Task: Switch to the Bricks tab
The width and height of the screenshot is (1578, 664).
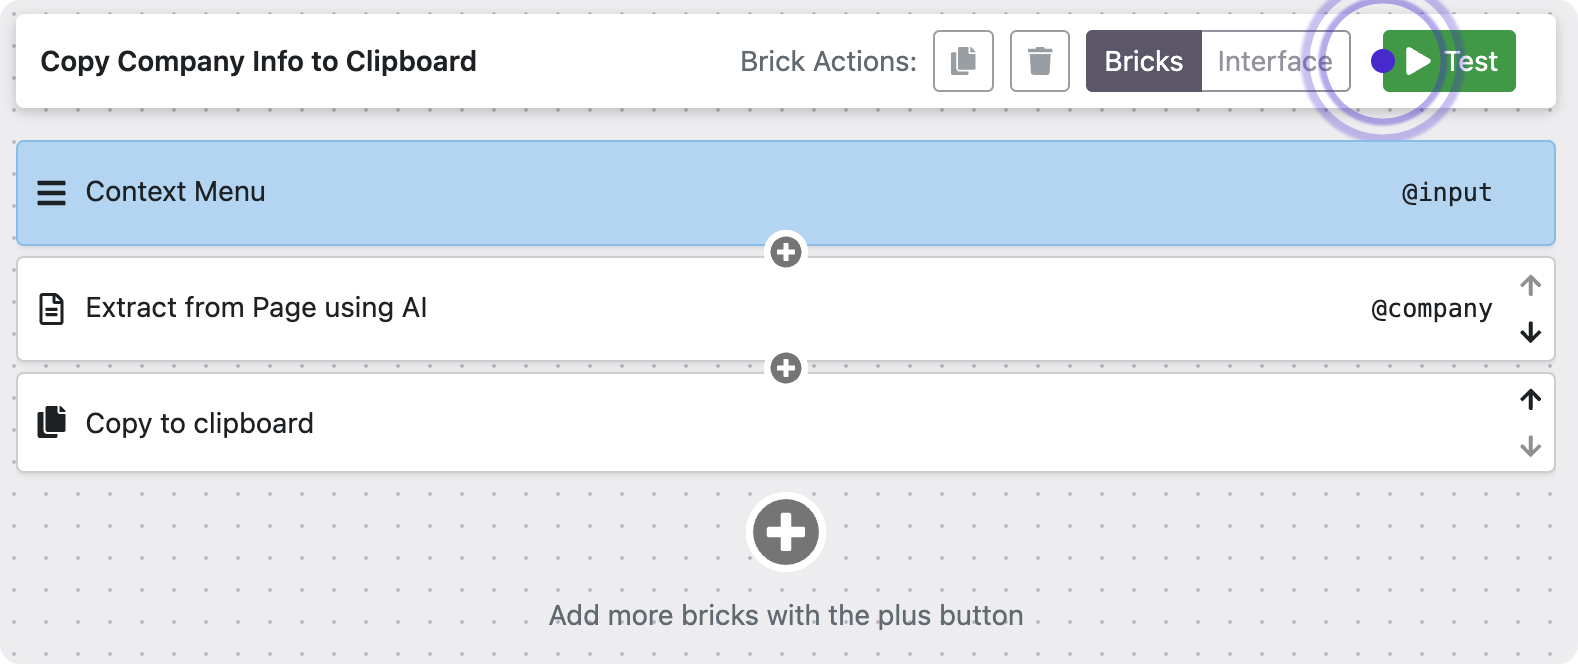Action: [x=1143, y=61]
